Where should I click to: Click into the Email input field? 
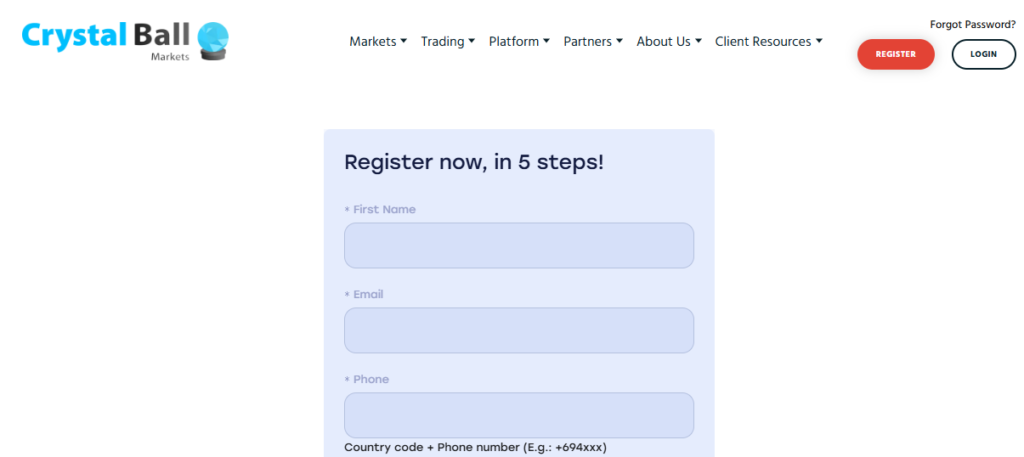click(518, 330)
